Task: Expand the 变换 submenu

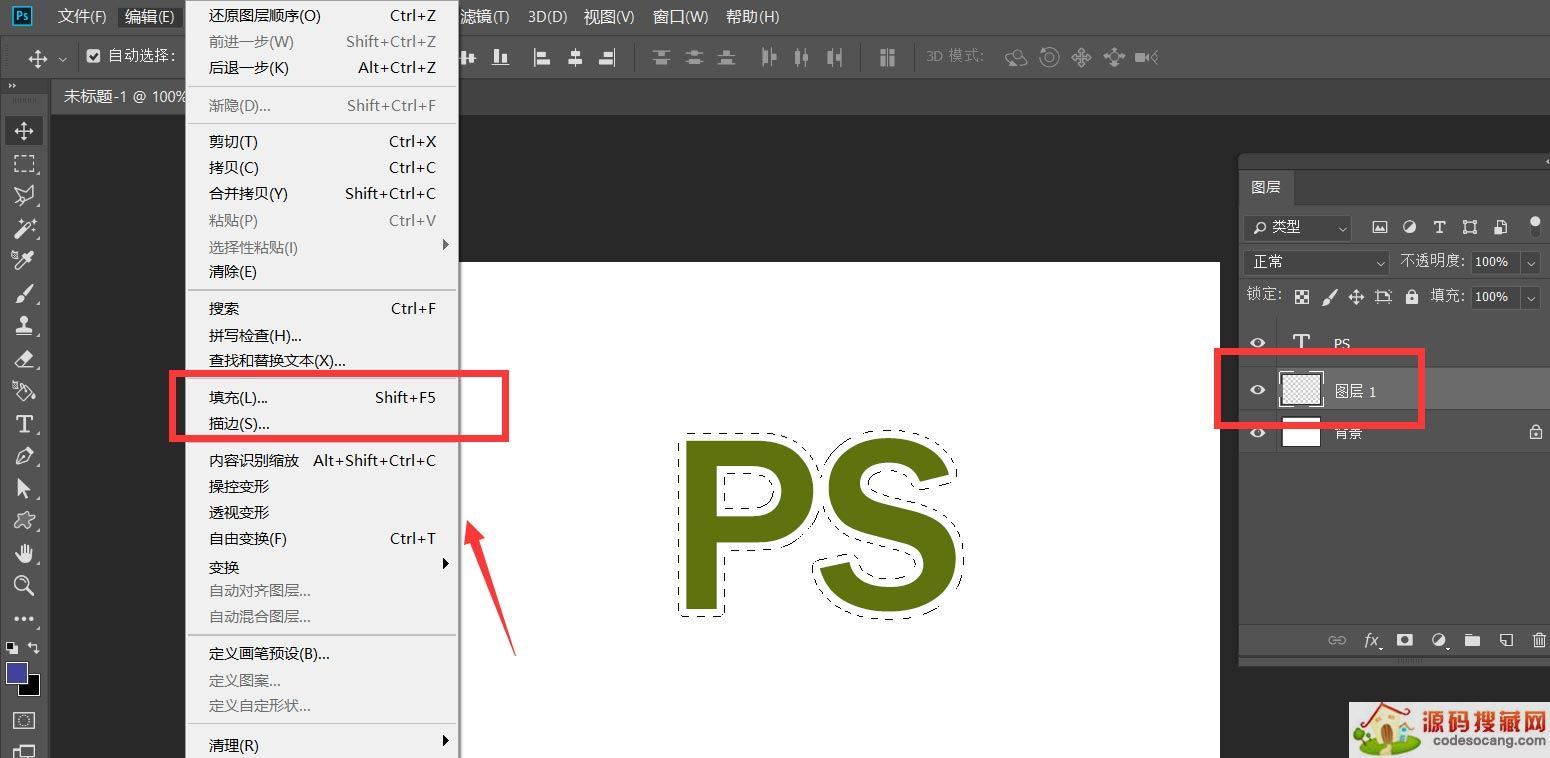Action: pos(322,566)
